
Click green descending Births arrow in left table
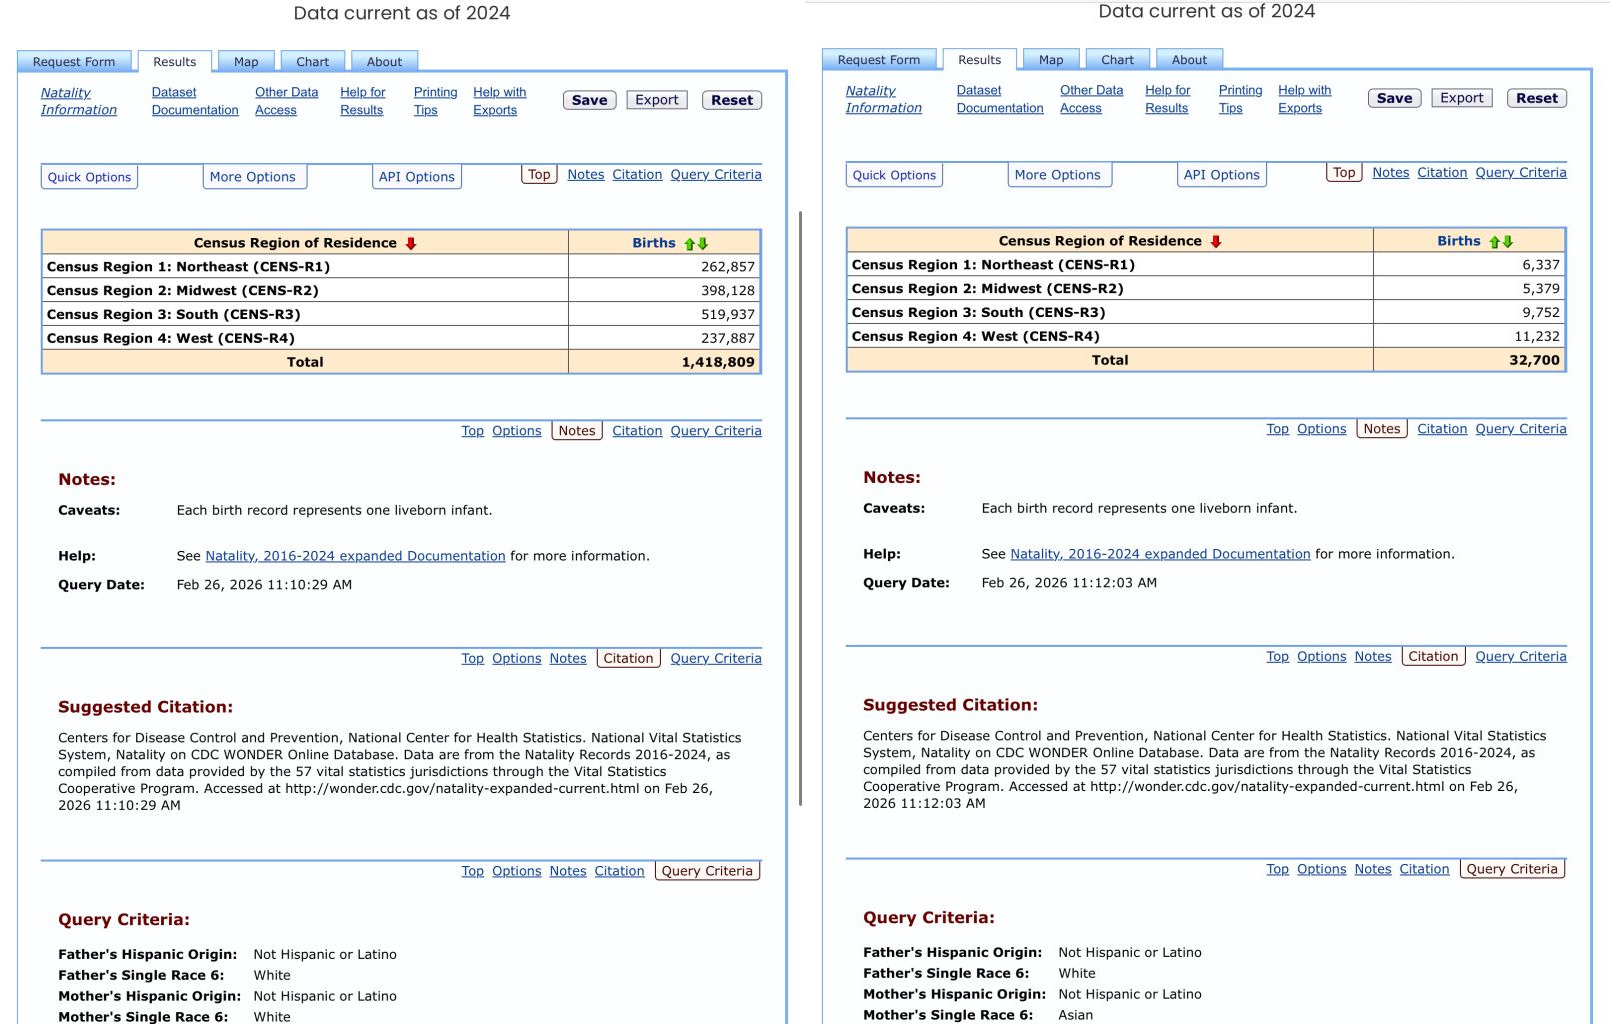pyautogui.click(x=703, y=243)
